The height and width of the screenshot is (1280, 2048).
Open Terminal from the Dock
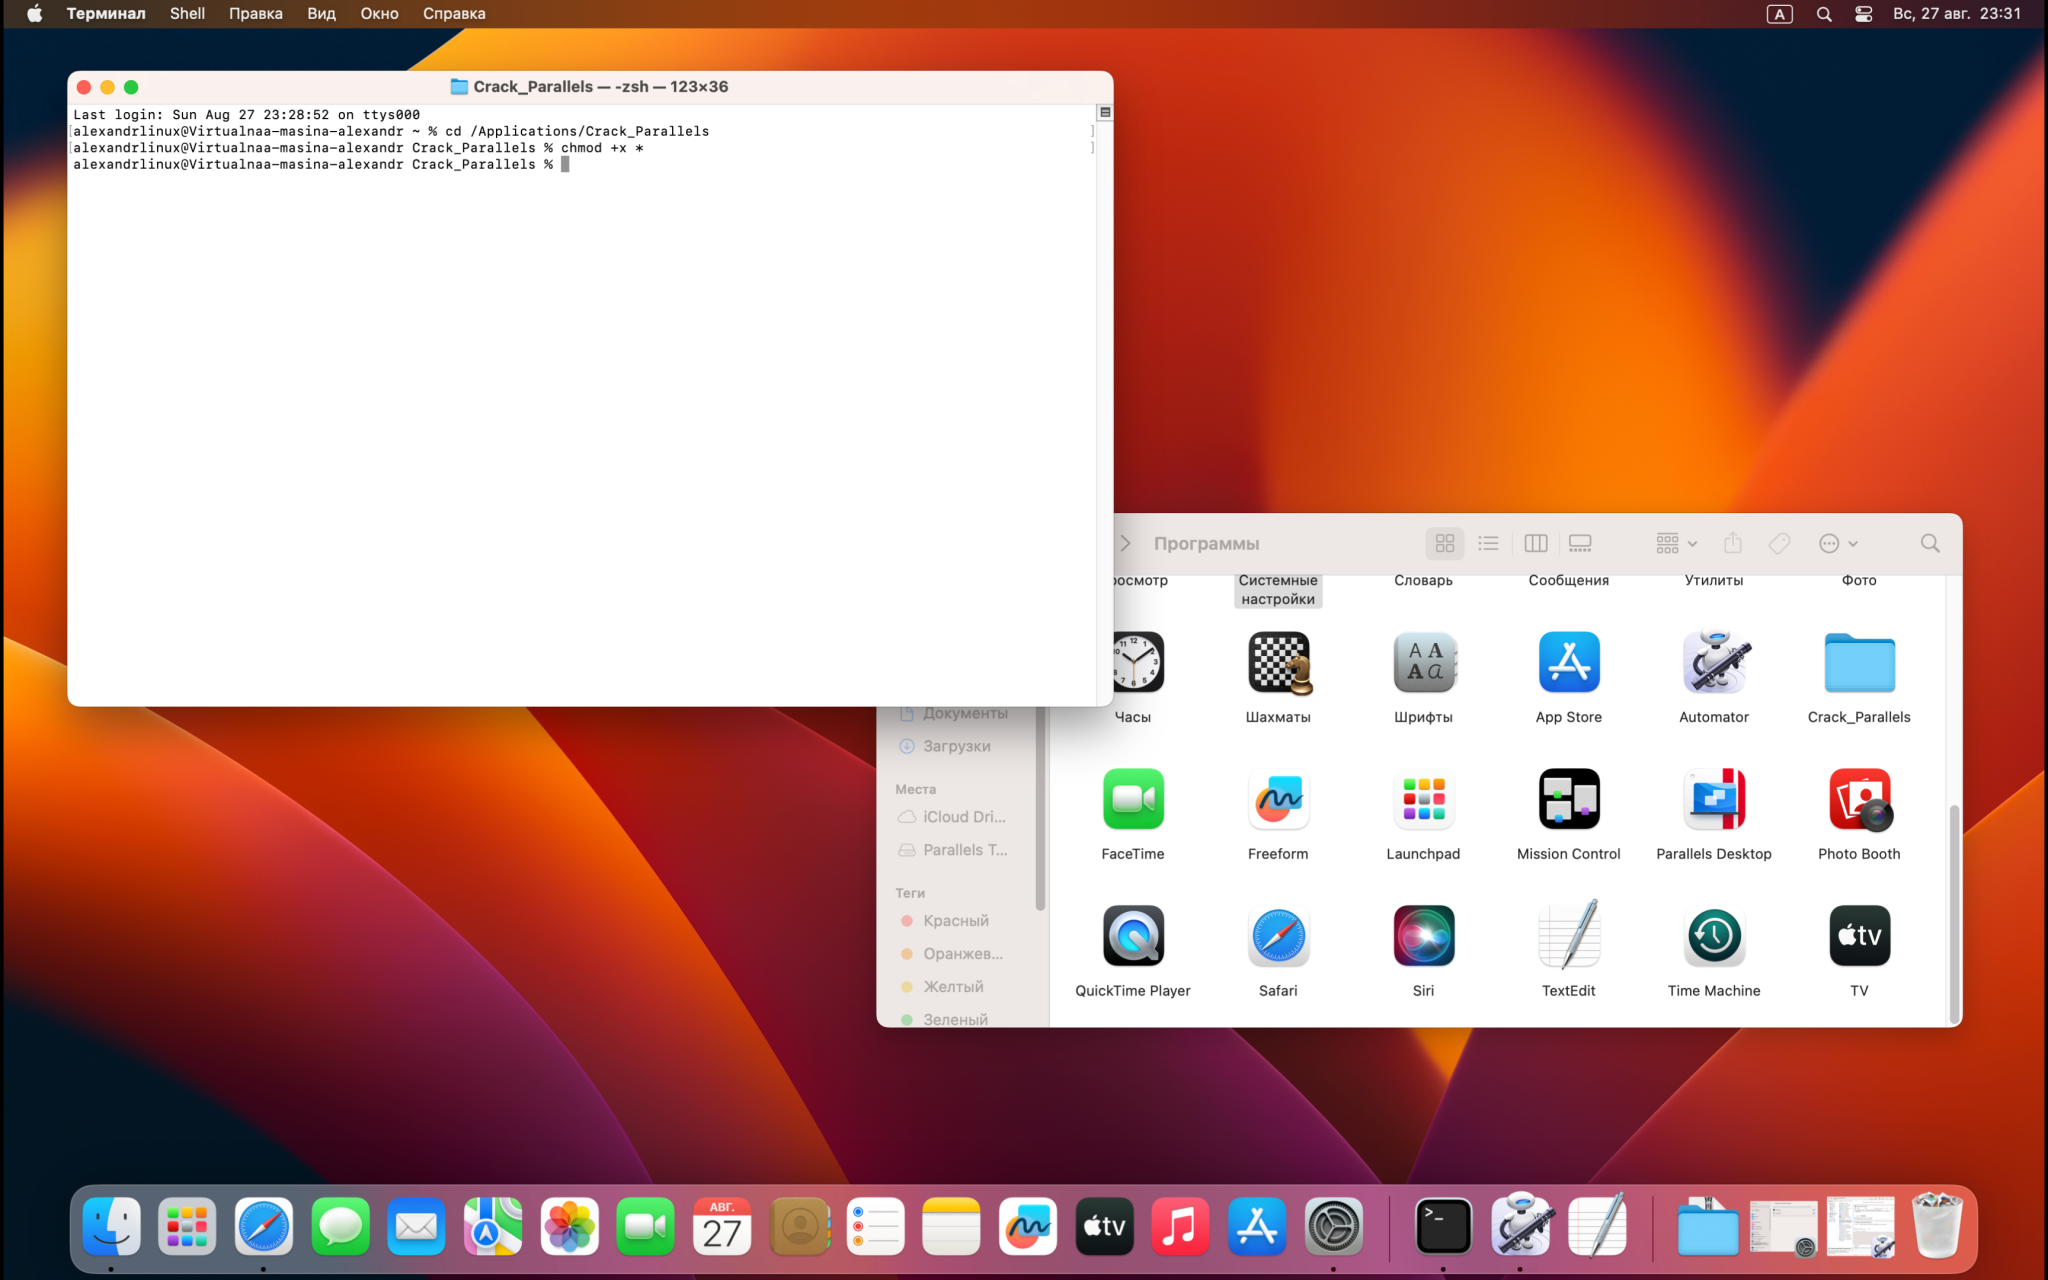click(x=1443, y=1226)
